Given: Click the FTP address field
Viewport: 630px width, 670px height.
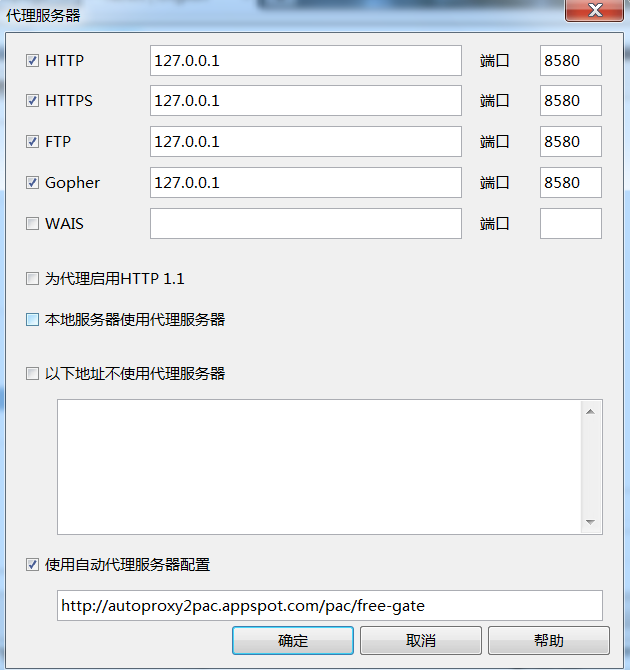Looking at the screenshot, I should tap(306, 141).
